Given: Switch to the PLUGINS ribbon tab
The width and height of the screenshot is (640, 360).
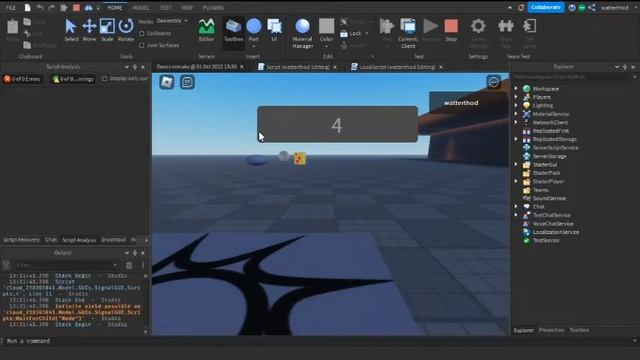Looking at the screenshot, I should click(213, 8).
